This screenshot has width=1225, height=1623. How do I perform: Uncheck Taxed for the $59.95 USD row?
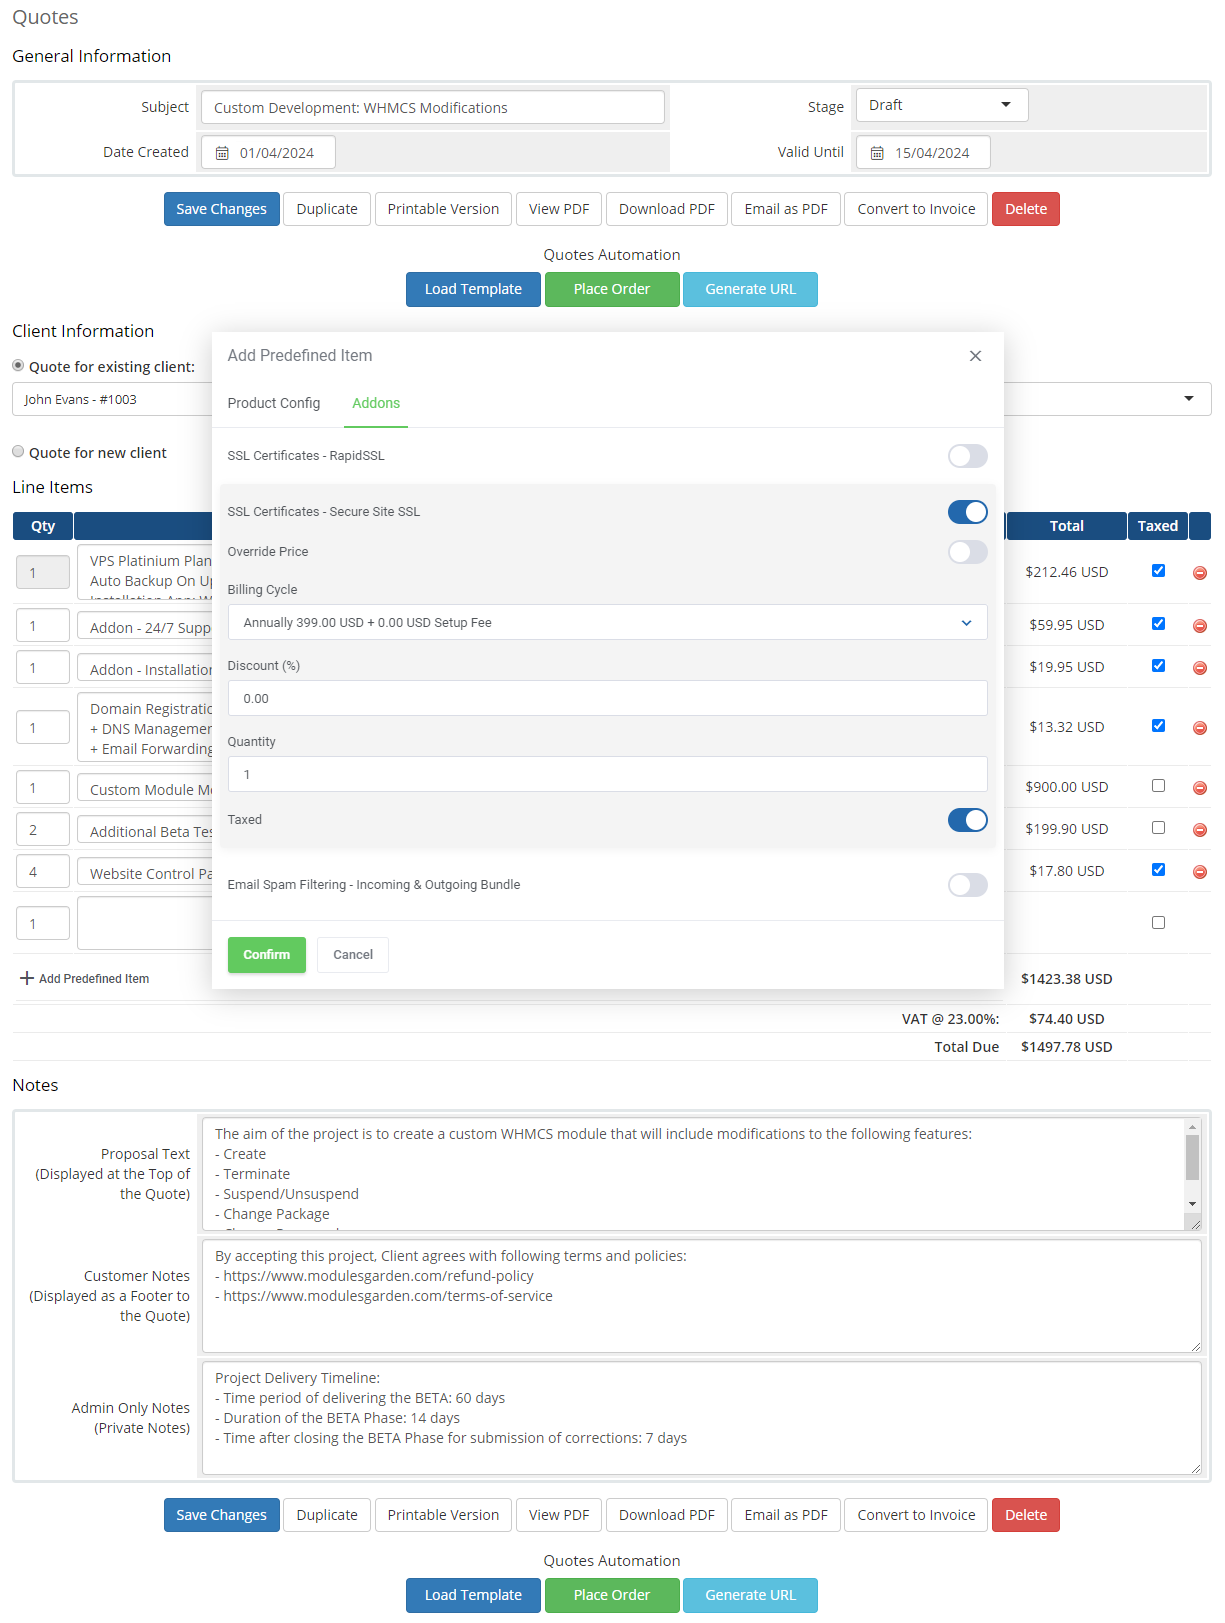pos(1158,624)
